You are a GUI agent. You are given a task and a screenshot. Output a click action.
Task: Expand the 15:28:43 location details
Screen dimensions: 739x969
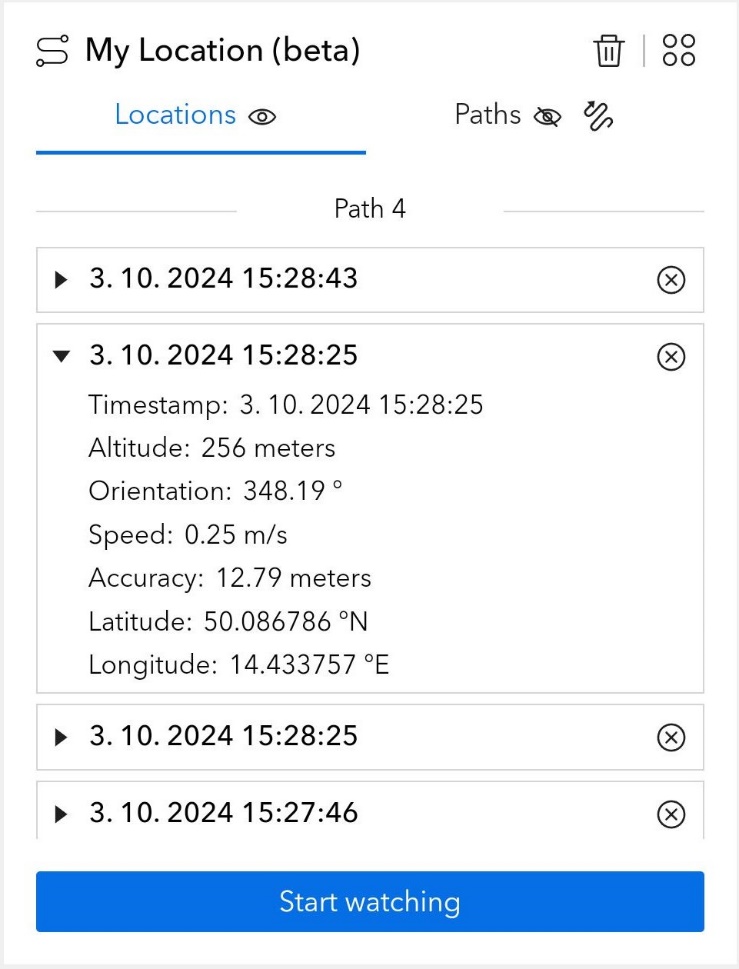pos(61,279)
